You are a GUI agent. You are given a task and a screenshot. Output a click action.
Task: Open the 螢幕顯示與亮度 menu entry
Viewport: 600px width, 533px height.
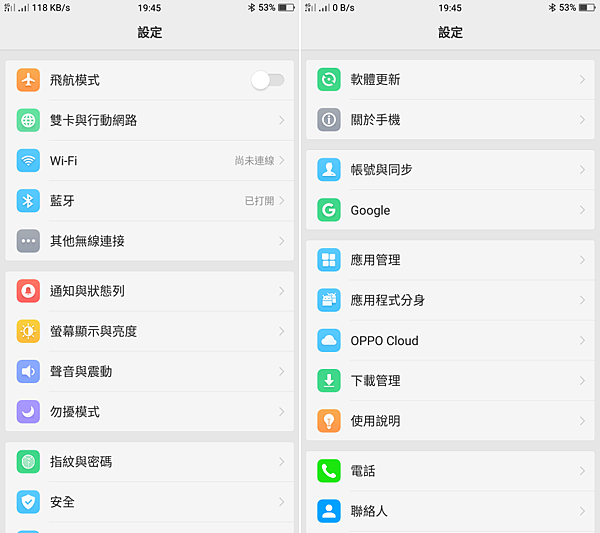(150, 331)
